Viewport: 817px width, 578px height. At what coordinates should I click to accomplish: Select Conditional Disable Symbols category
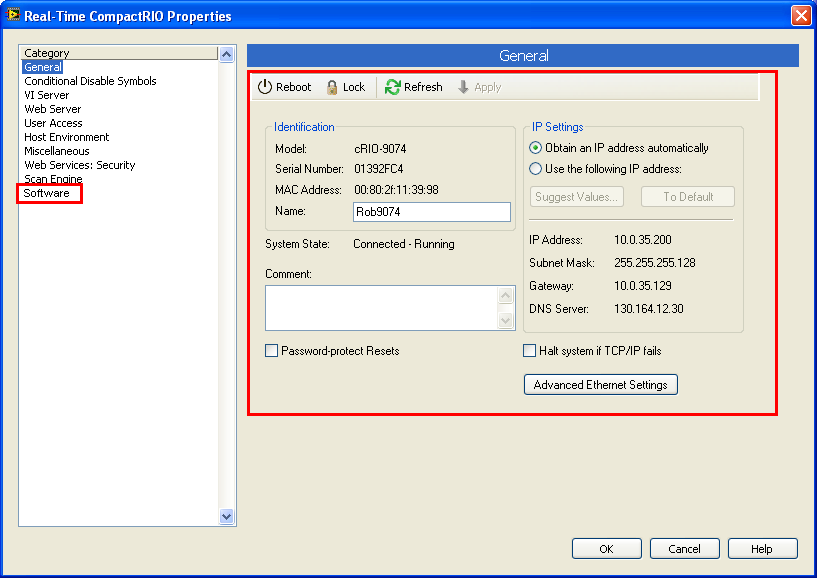[x=90, y=81]
